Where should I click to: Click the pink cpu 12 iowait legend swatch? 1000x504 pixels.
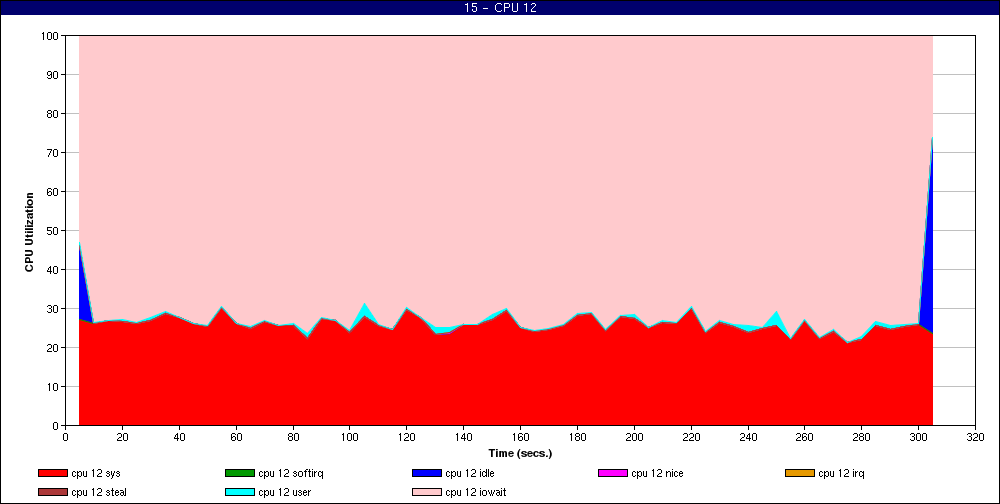pos(427,493)
